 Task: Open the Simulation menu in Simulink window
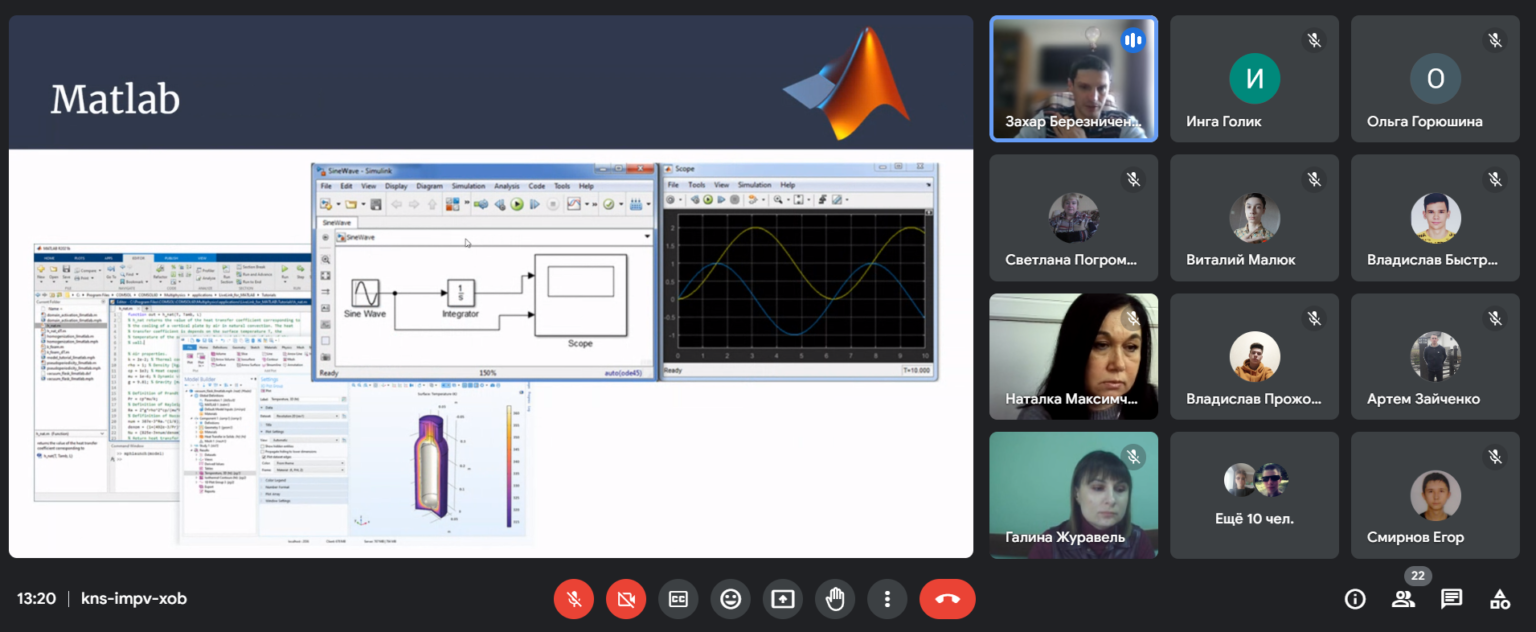(x=469, y=186)
